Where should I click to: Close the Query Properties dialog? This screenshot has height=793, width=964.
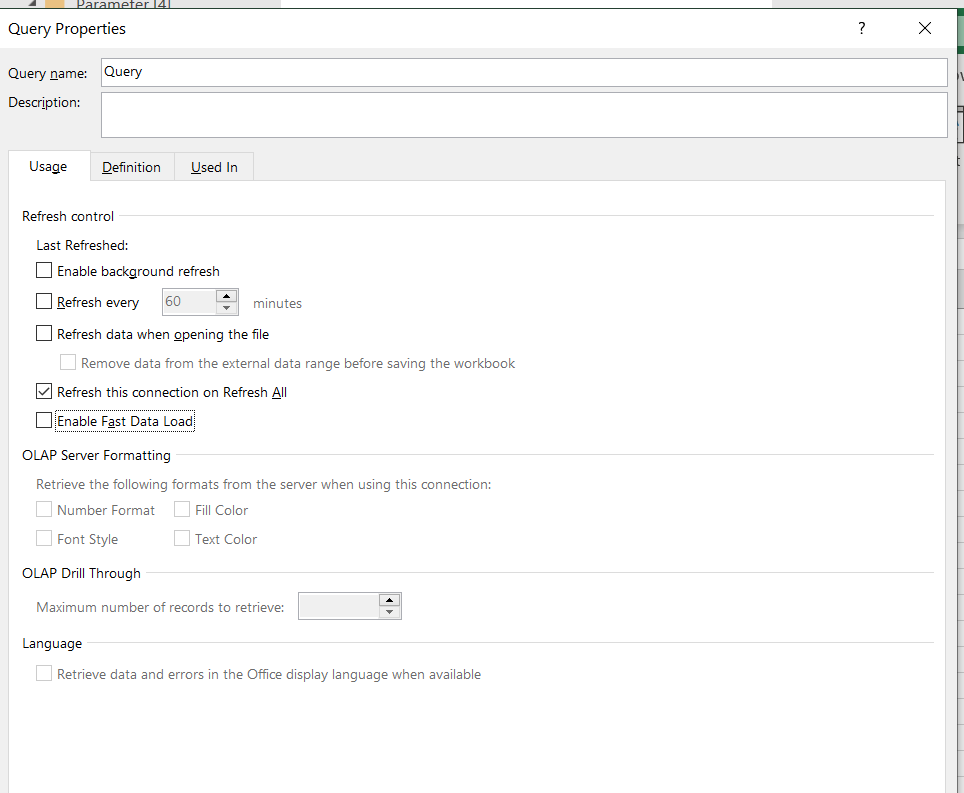(925, 28)
